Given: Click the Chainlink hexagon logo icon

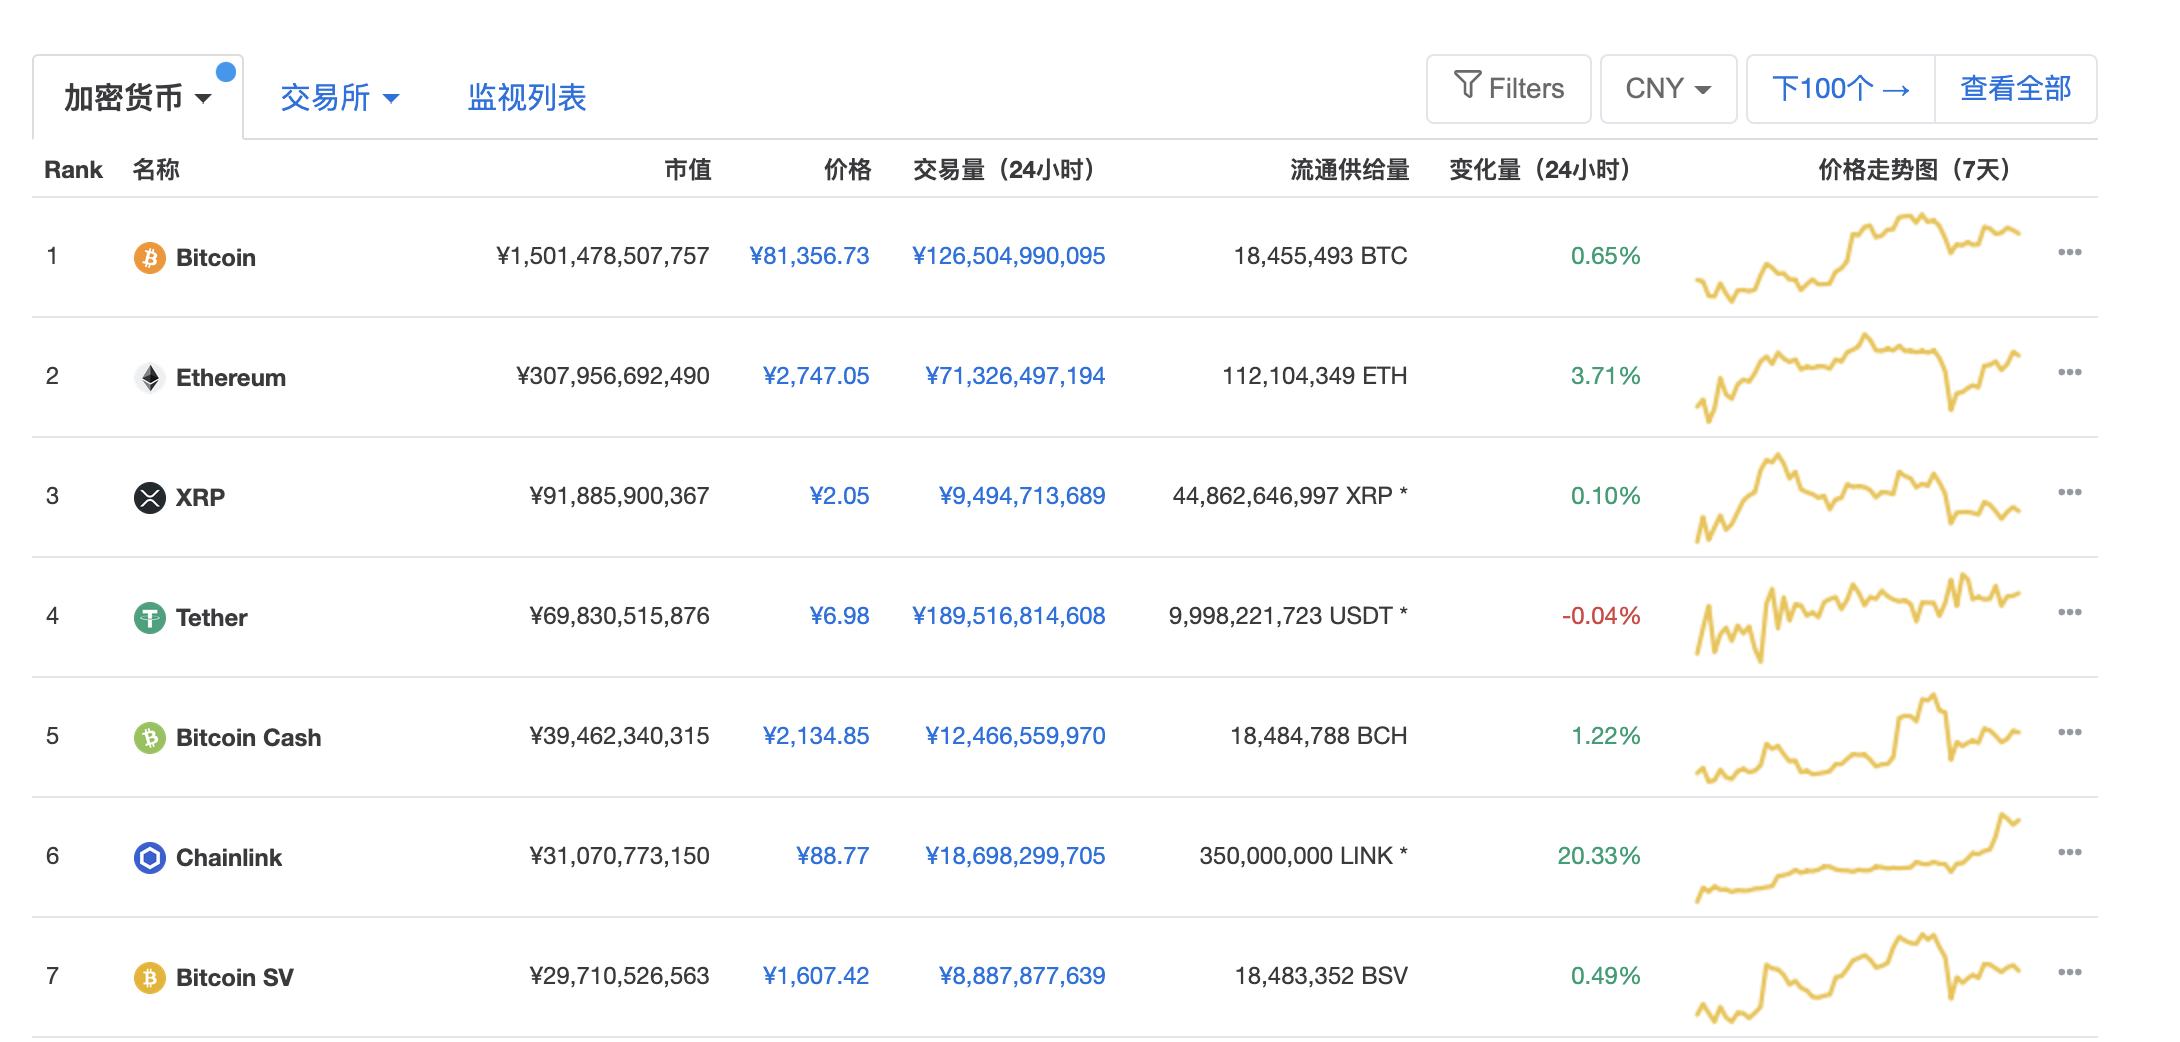Looking at the screenshot, I should coord(150,858).
